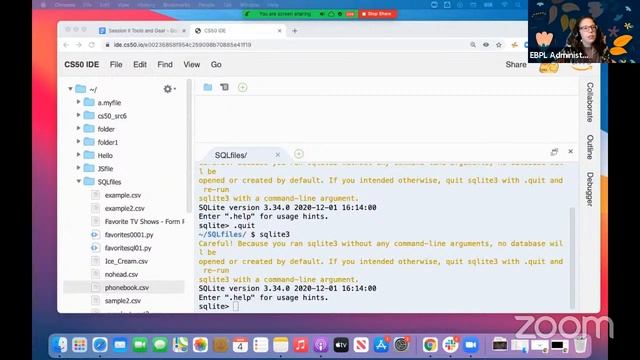Screen dimensions: 640x360
Task: Open Photos from the Dock
Action: point(200,345)
